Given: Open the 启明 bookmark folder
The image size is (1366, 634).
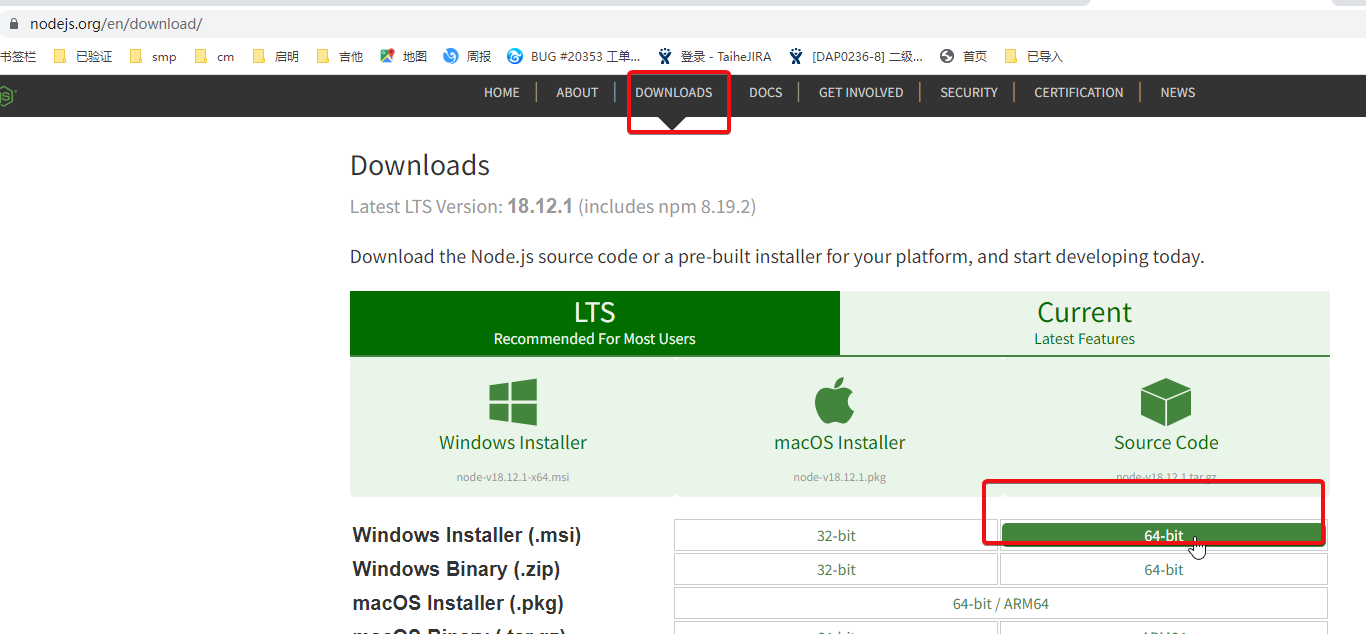Looking at the screenshot, I should 276,57.
